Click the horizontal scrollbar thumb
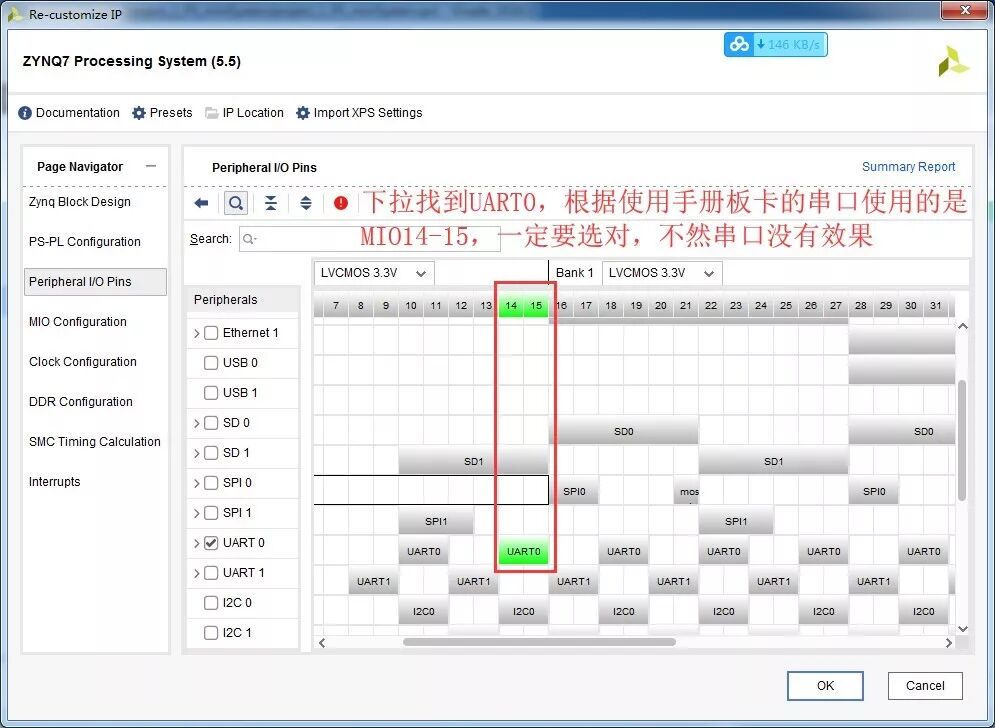The width and height of the screenshot is (995, 728). [539, 642]
